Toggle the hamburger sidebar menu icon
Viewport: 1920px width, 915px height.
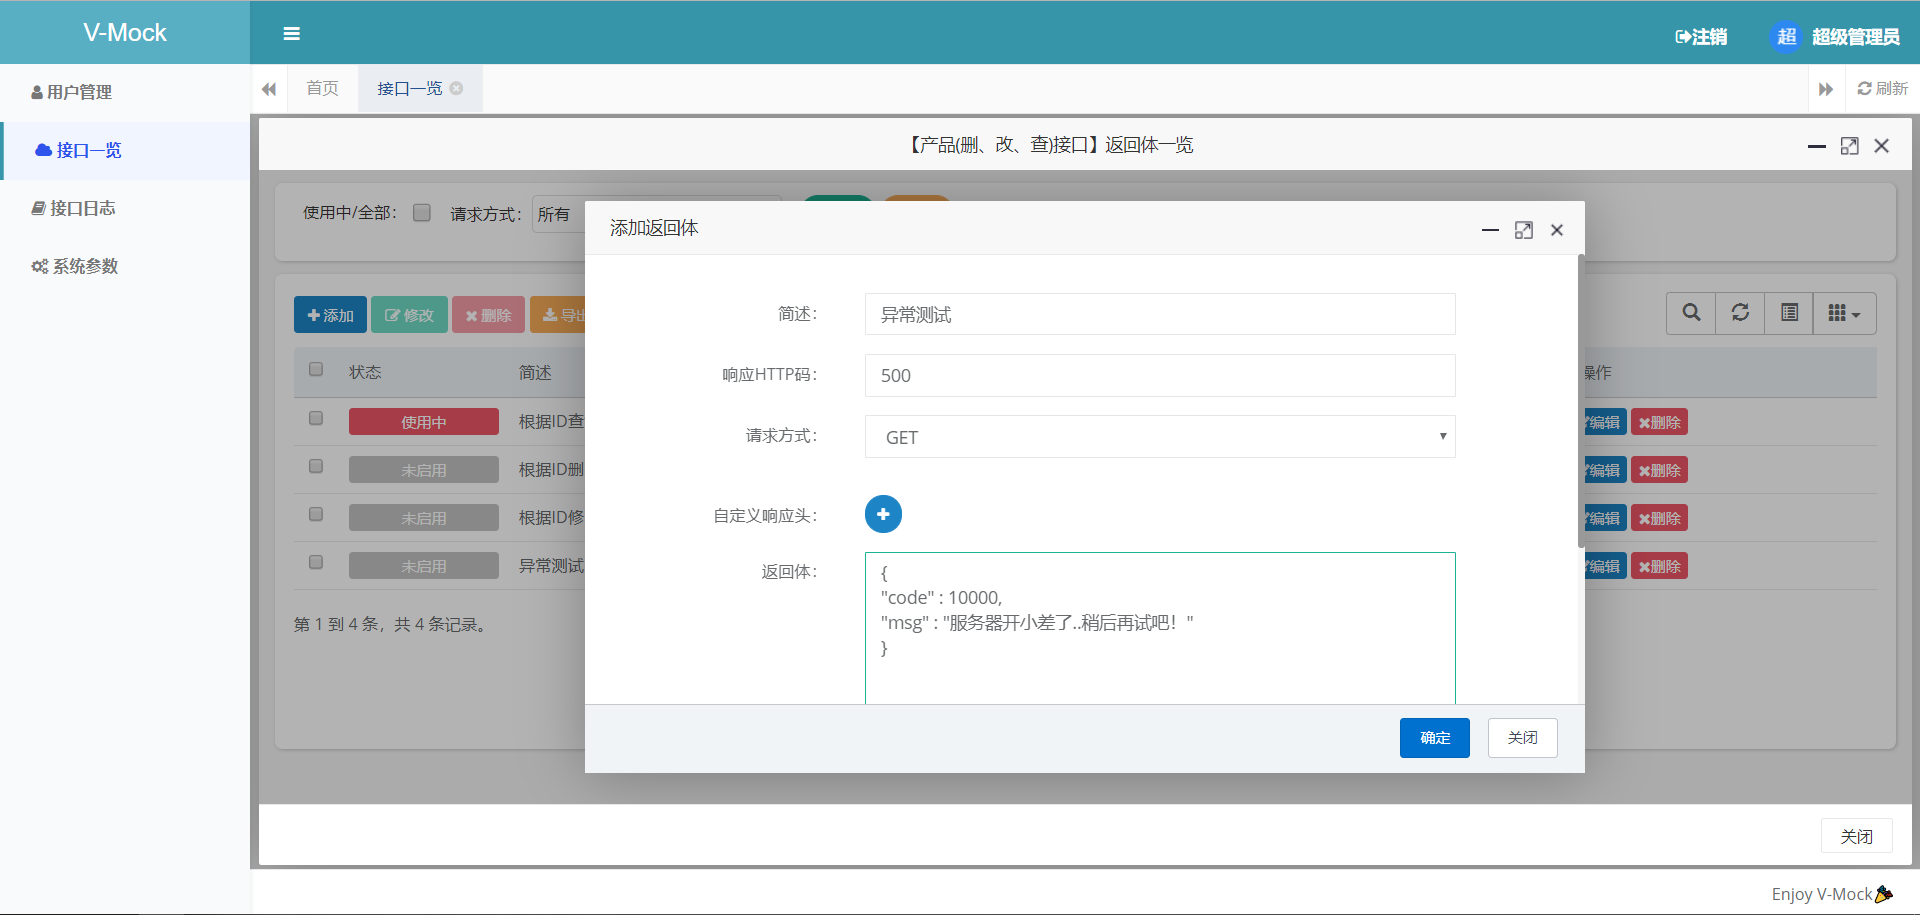tap(291, 33)
